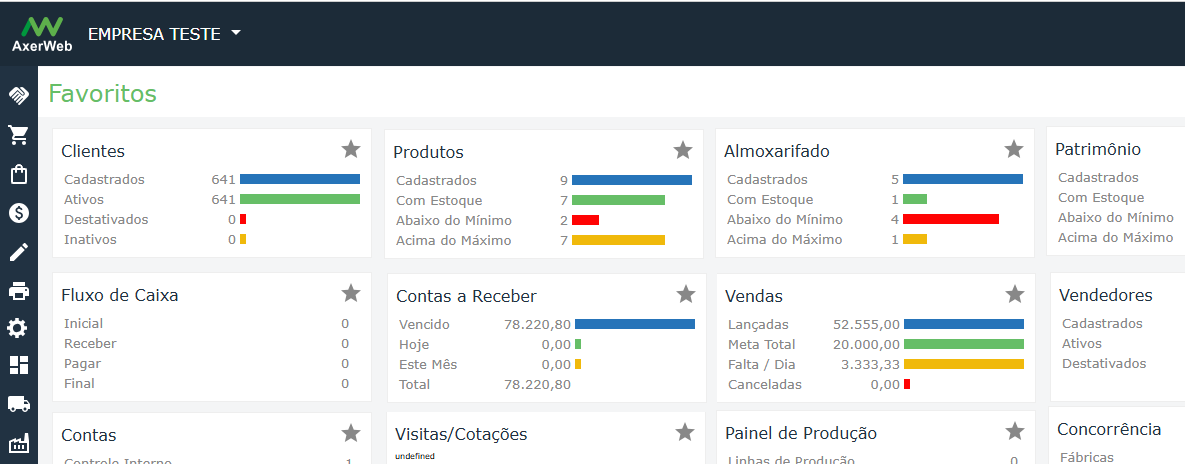
Task: Open the shopping cart sidebar icon
Action: [x=18, y=135]
